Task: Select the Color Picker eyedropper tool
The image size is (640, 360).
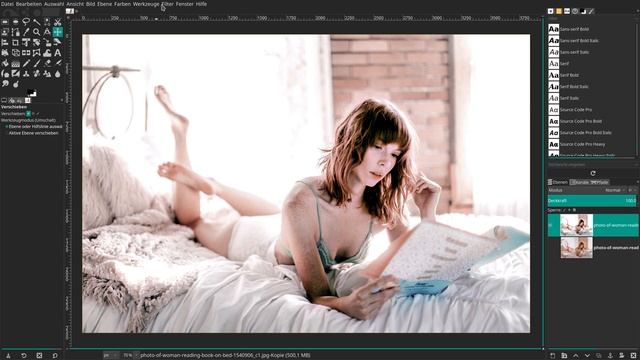Action: [x=26, y=32]
